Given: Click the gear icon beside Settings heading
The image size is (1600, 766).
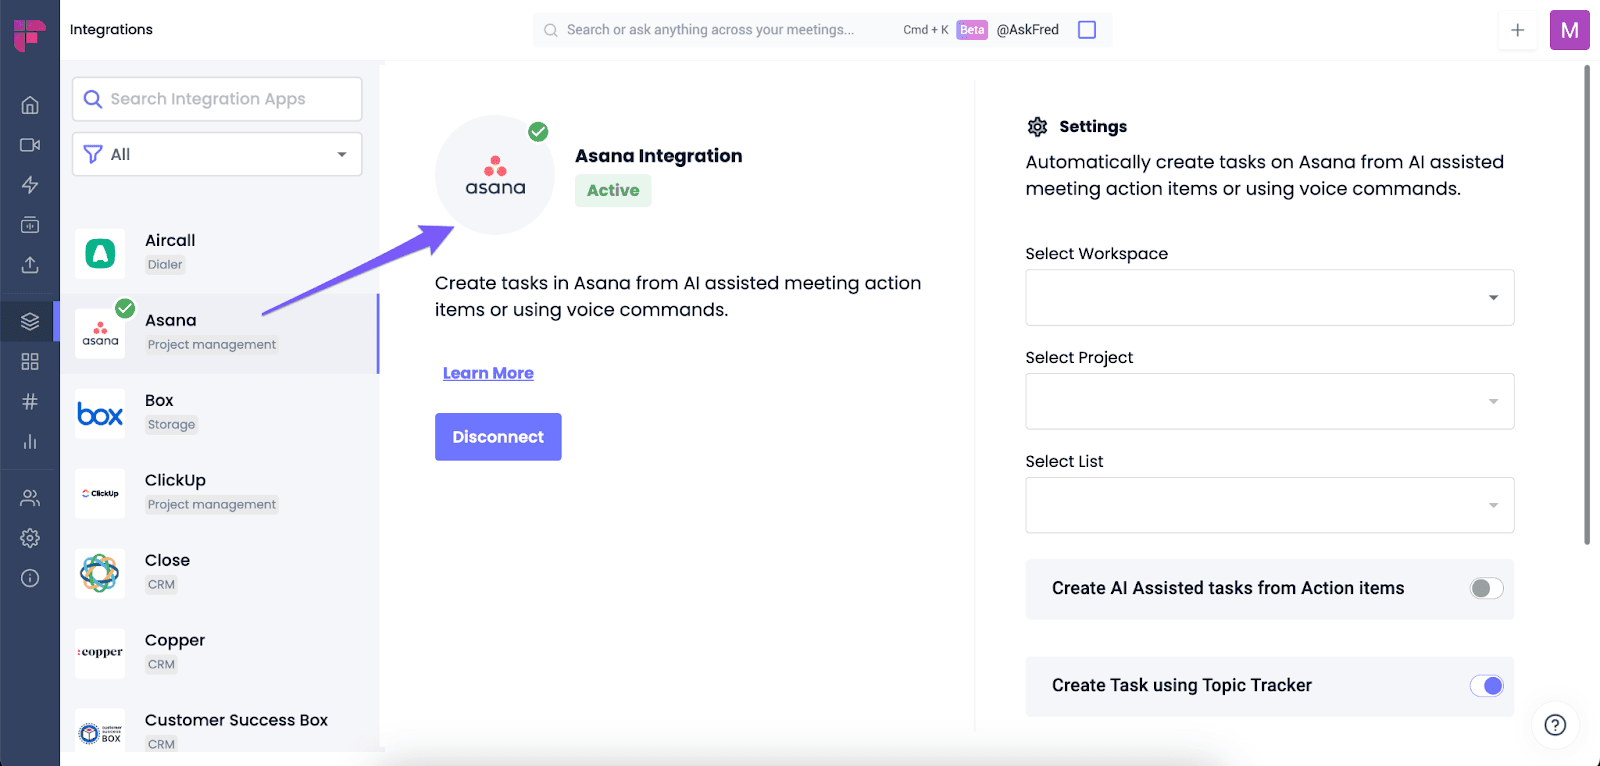Looking at the screenshot, I should point(1038,127).
